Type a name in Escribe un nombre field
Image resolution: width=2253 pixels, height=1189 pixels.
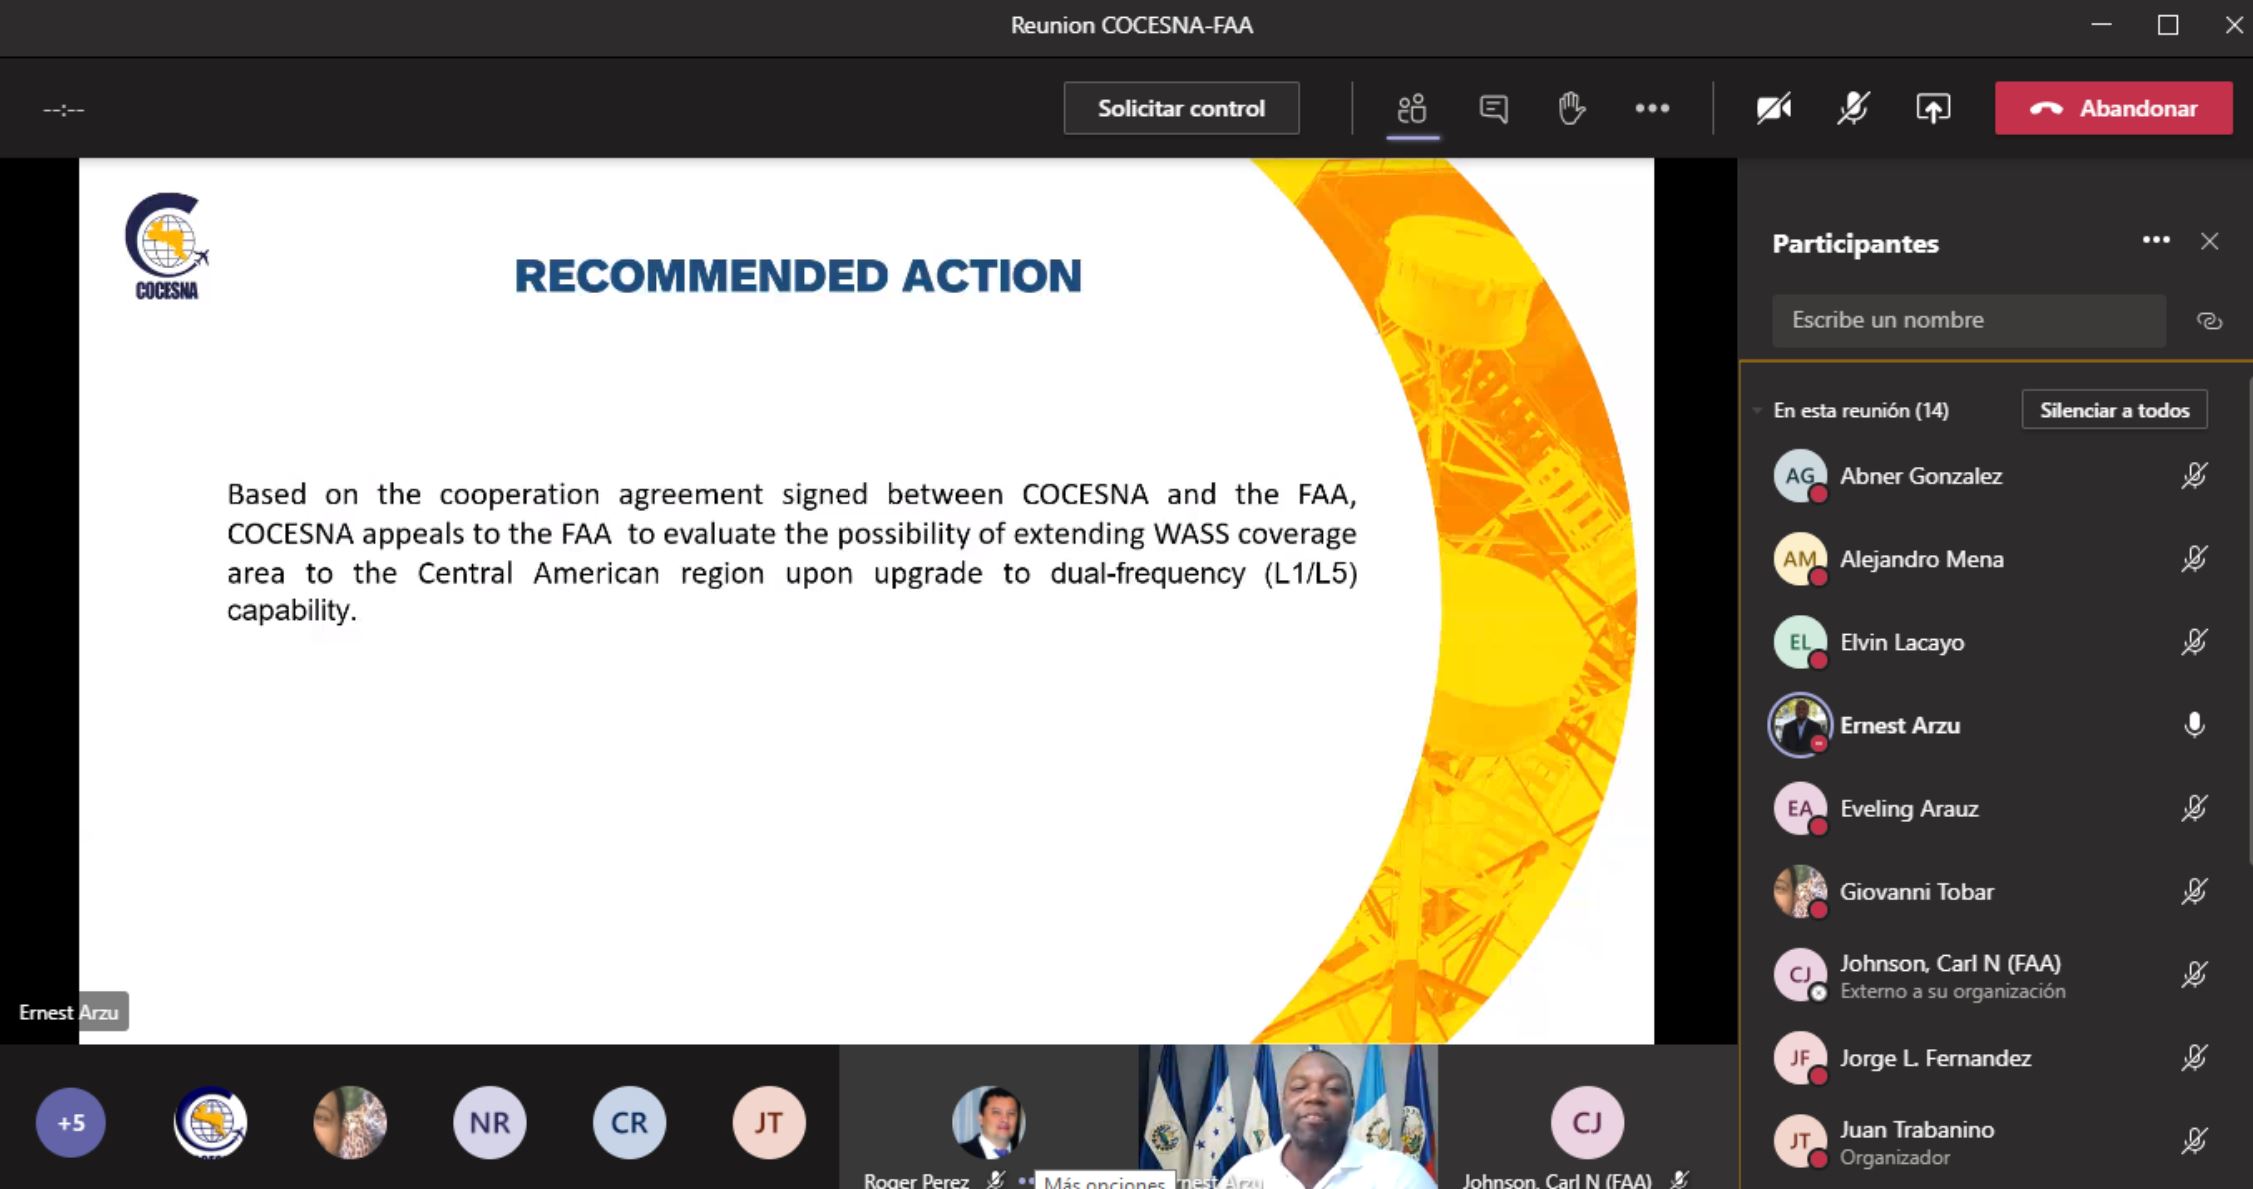(1968, 320)
